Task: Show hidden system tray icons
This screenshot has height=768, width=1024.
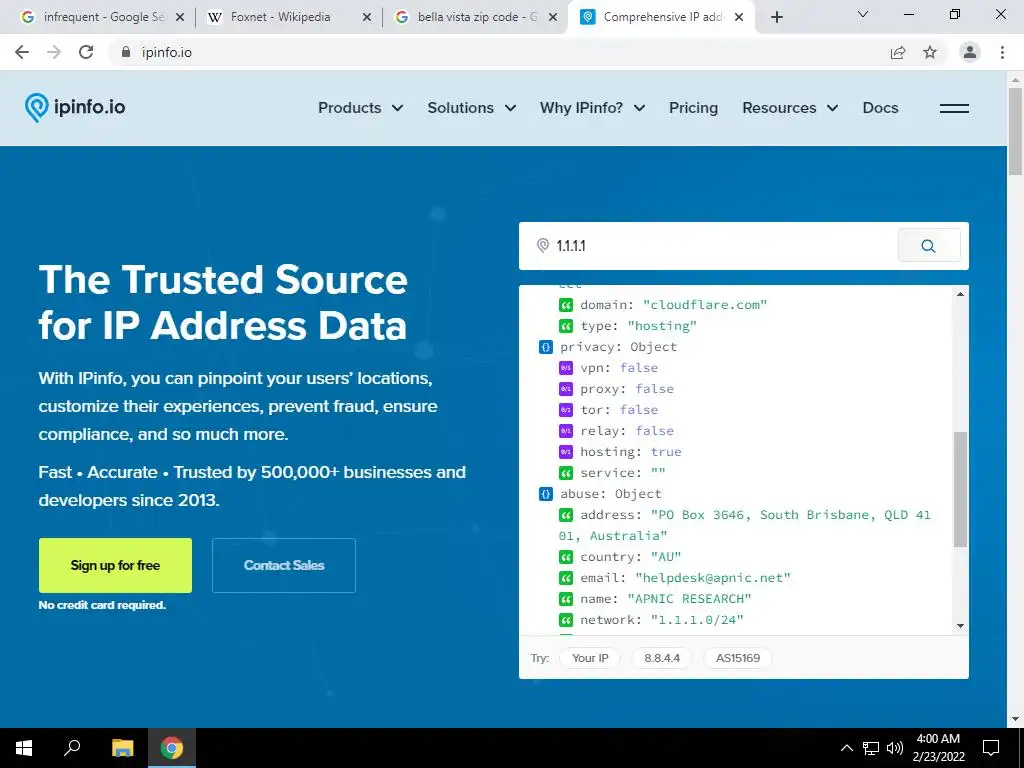Action: [846, 748]
